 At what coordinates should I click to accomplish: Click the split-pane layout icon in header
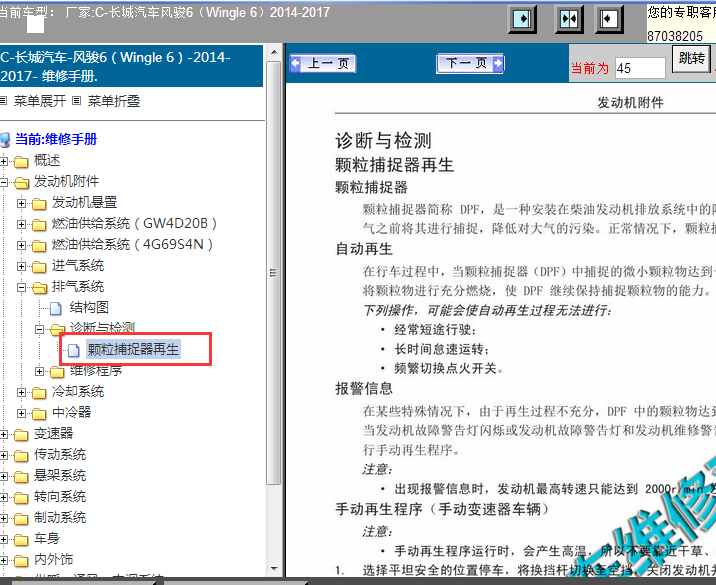tap(569, 19)
